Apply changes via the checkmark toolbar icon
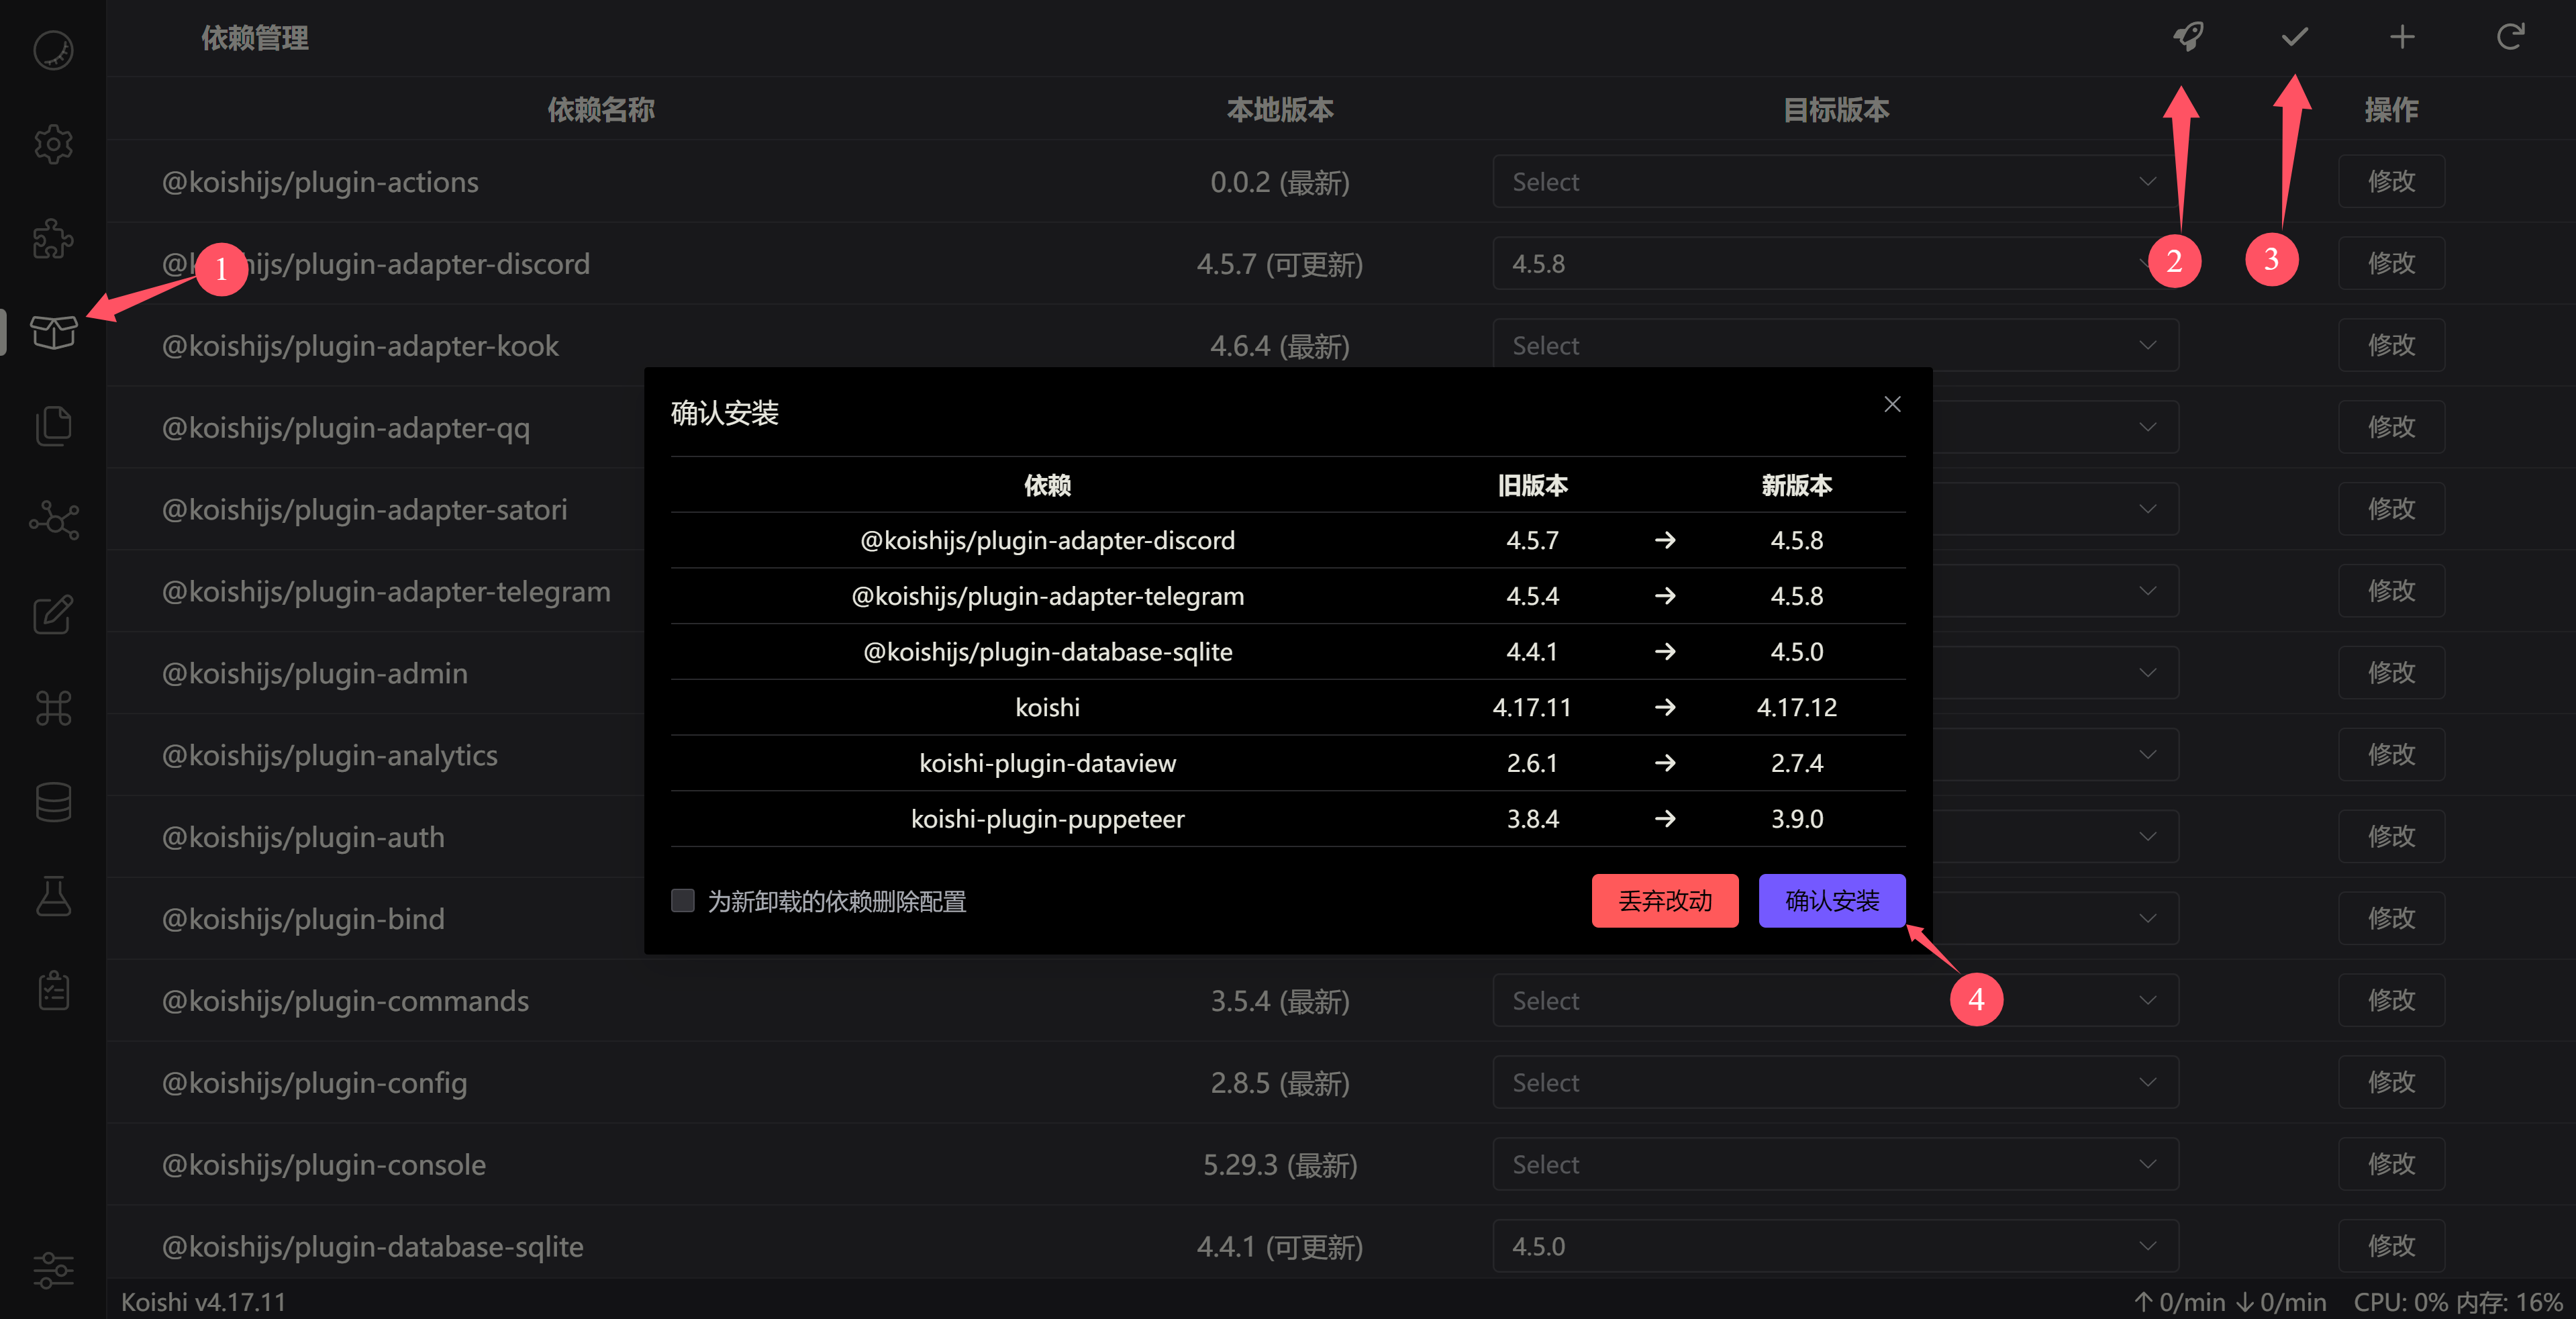The width and height of the screenshot is (2576, 1319). [x=2294, y=37]
